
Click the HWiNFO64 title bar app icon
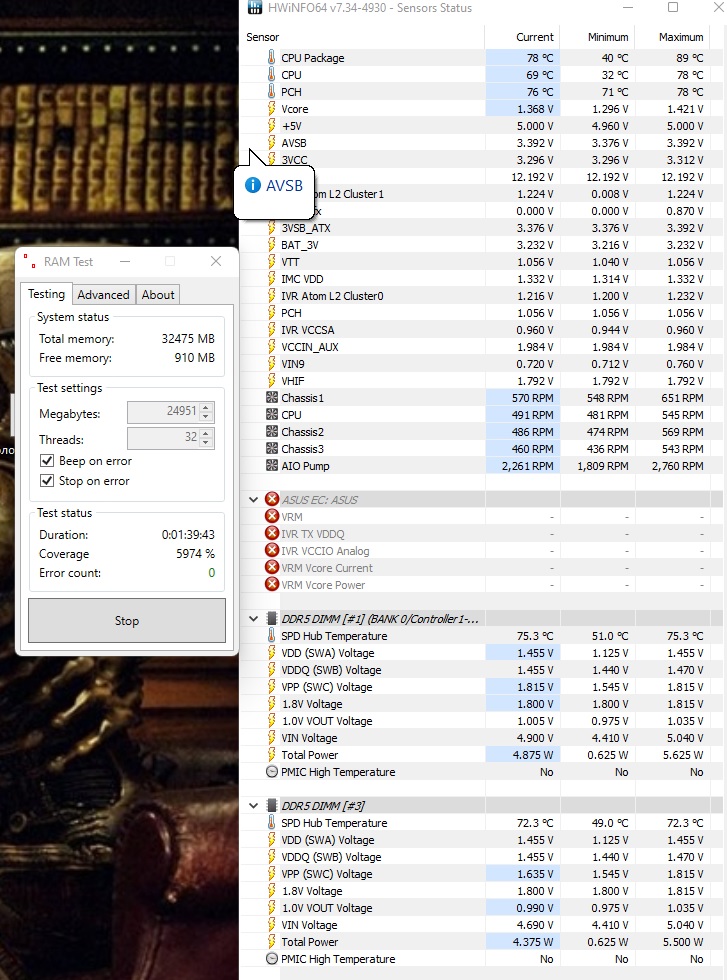255,8
